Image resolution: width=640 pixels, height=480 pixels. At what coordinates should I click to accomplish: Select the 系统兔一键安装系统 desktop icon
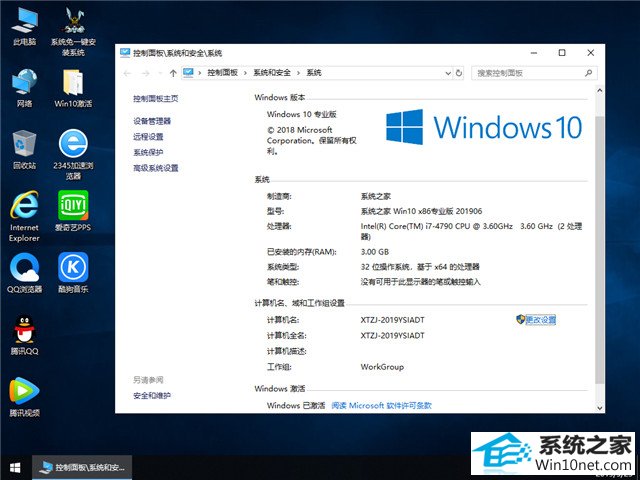[x=73, y=31]
